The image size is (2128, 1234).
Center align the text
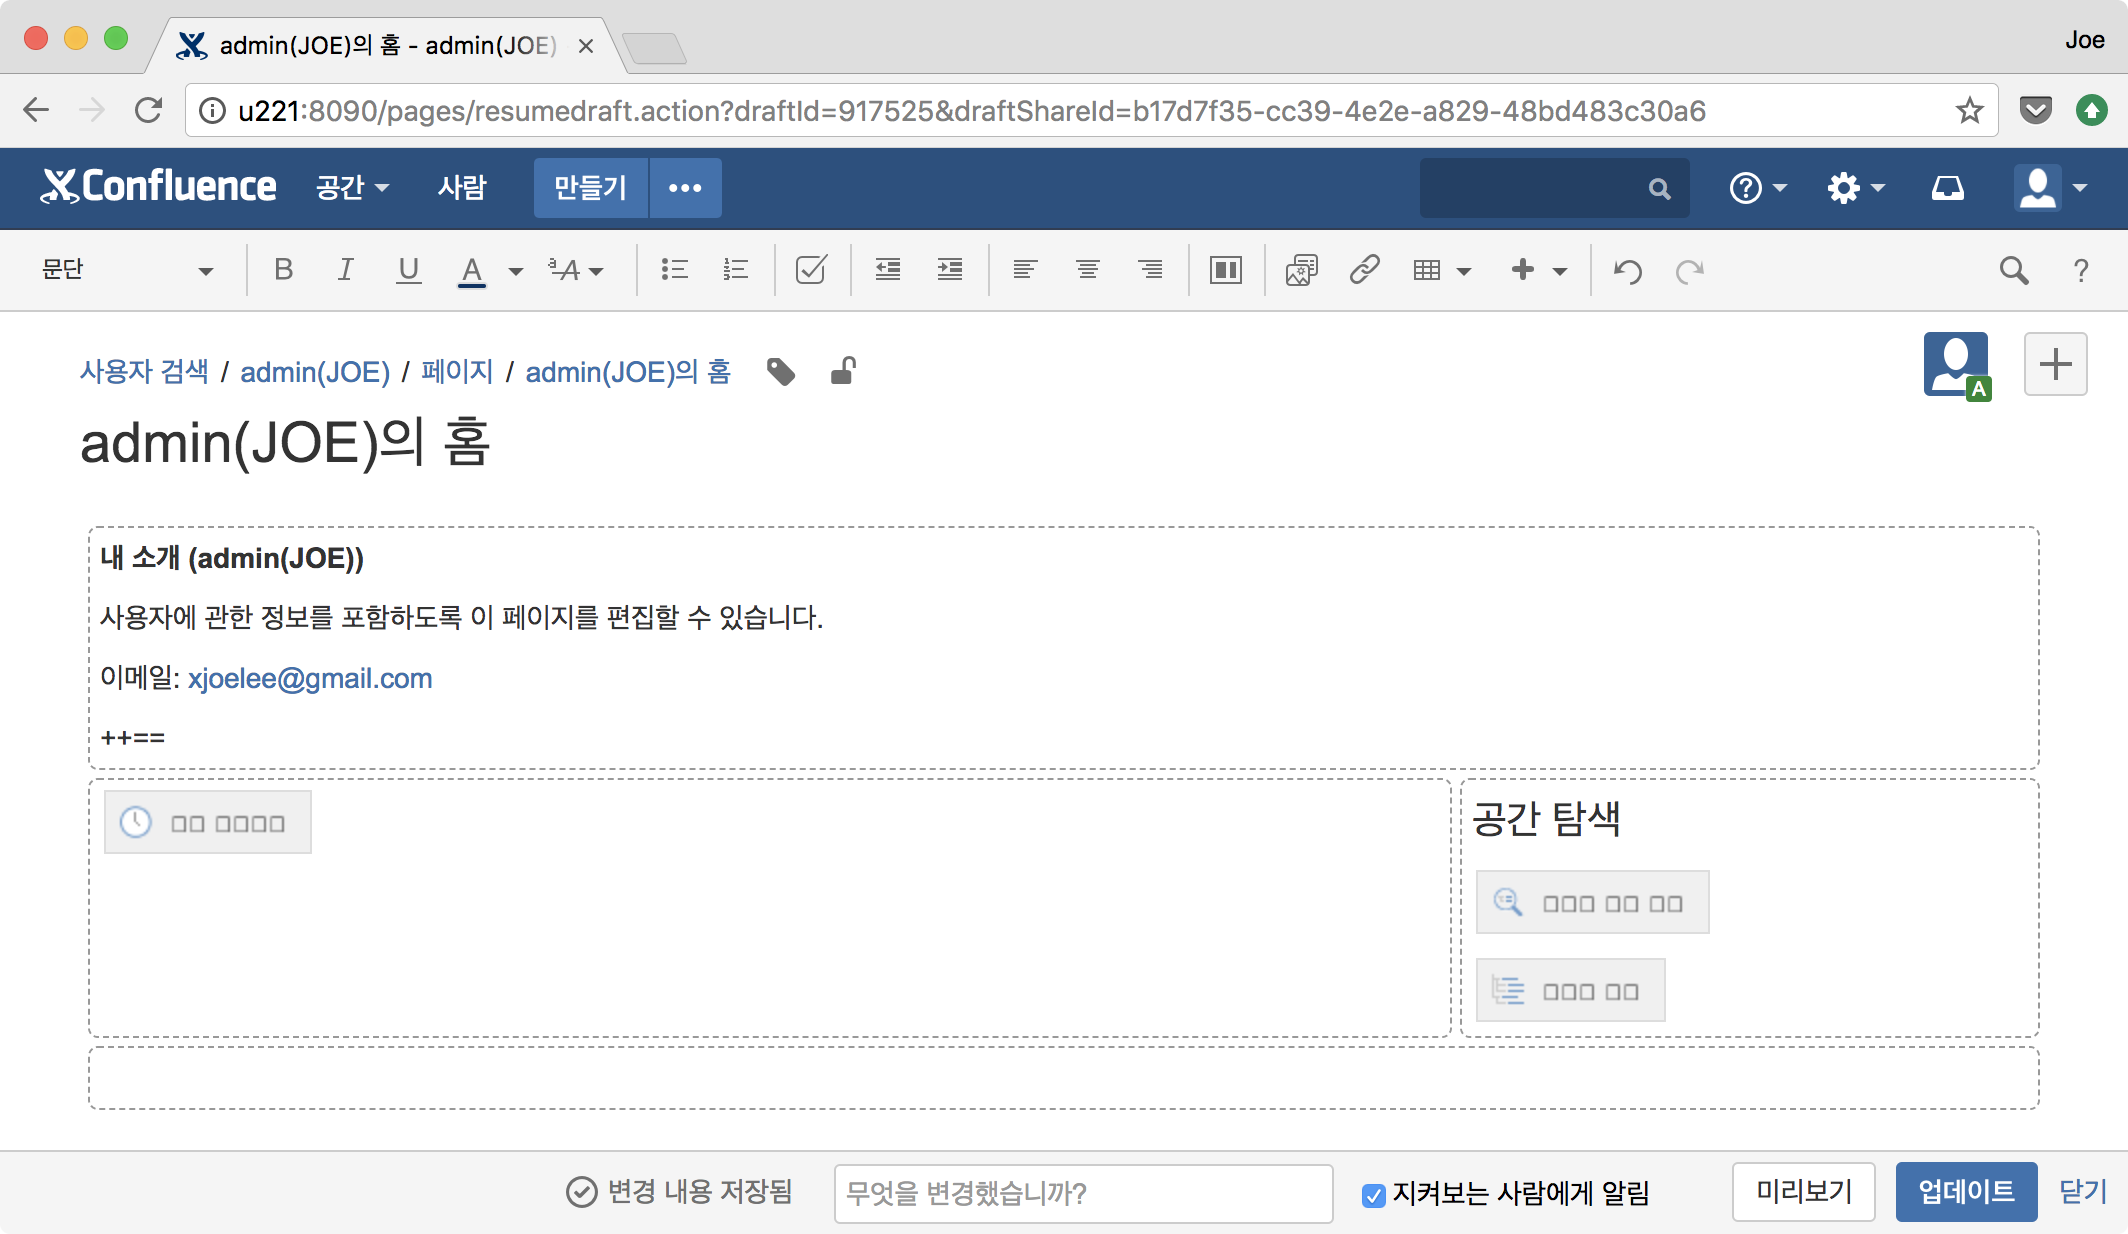(1088, 270)
